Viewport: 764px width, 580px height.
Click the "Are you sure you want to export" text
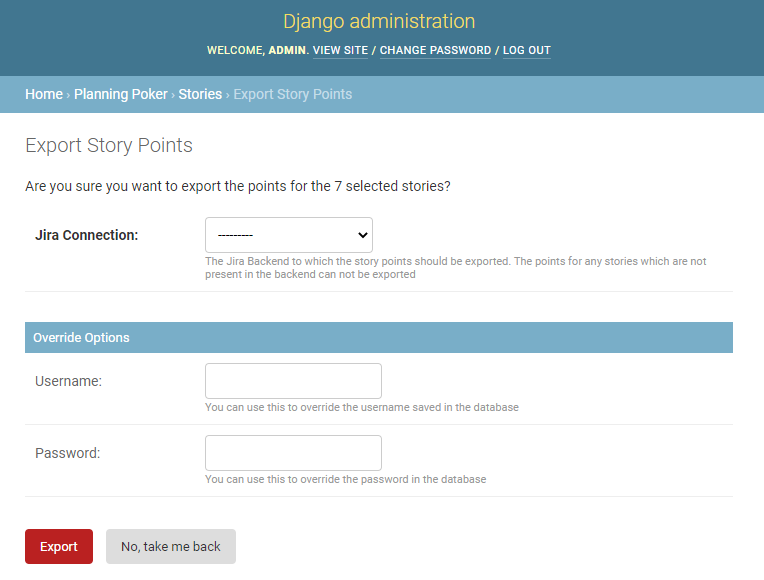[238, 186]
